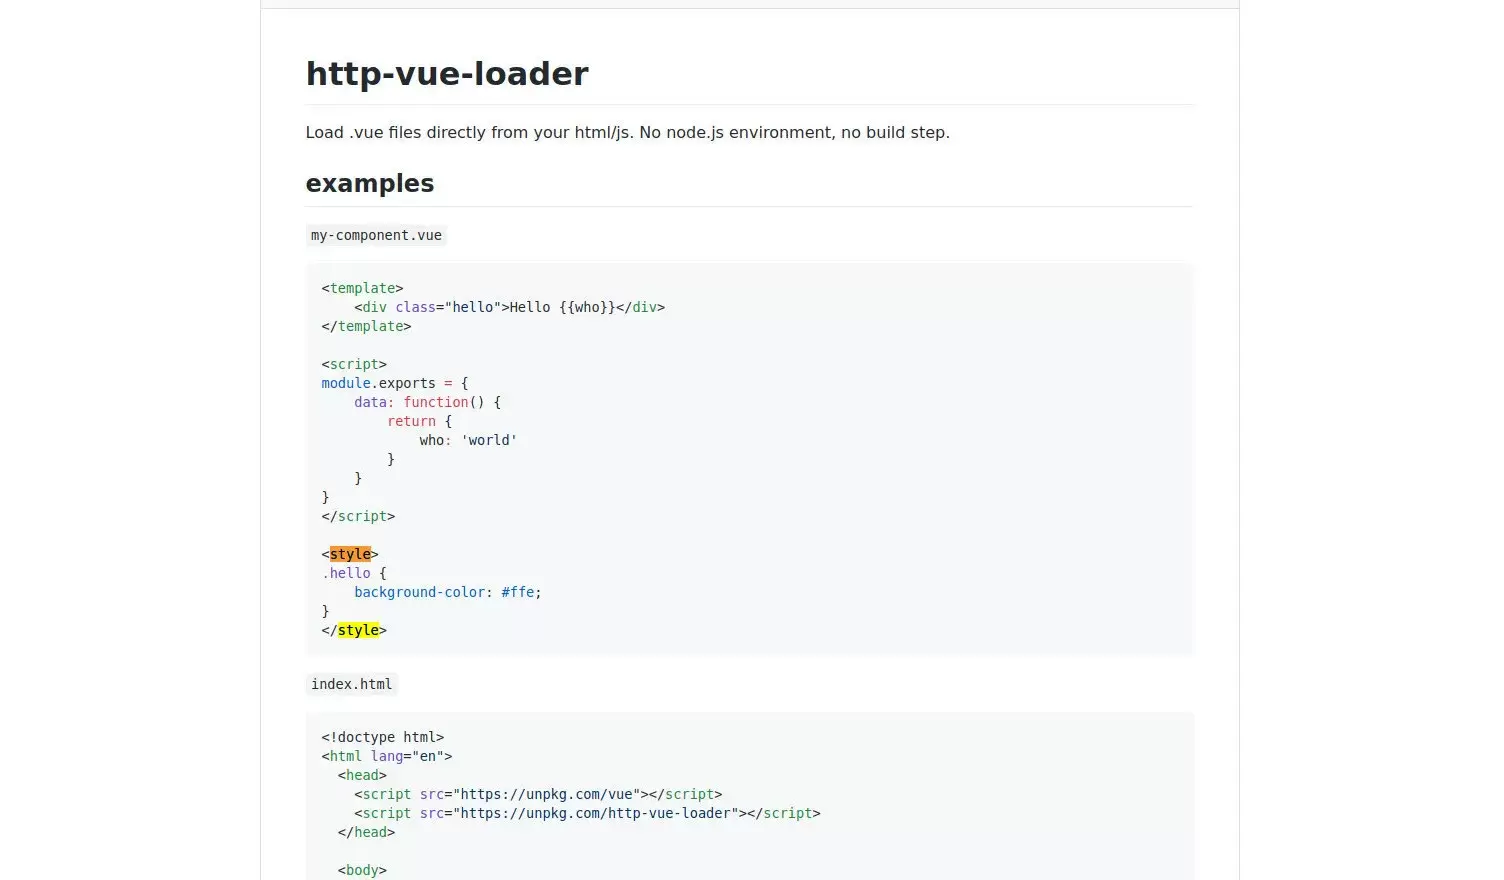The height and width of the screenshot is (880, 1504).
Task: Click the unpkg.com/vue script line
Action: 538,794
